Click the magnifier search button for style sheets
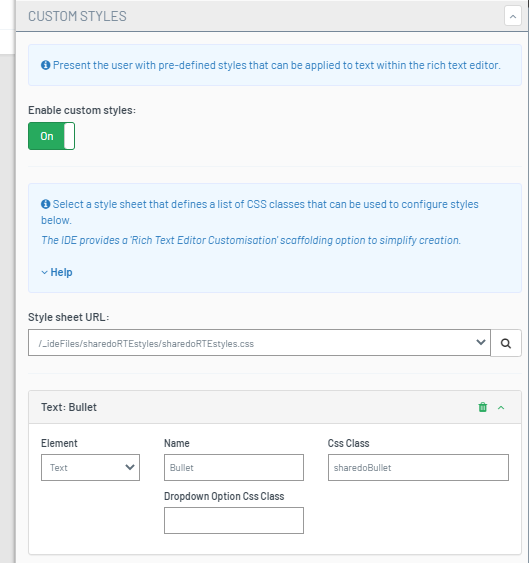 [x=506, y=343]
